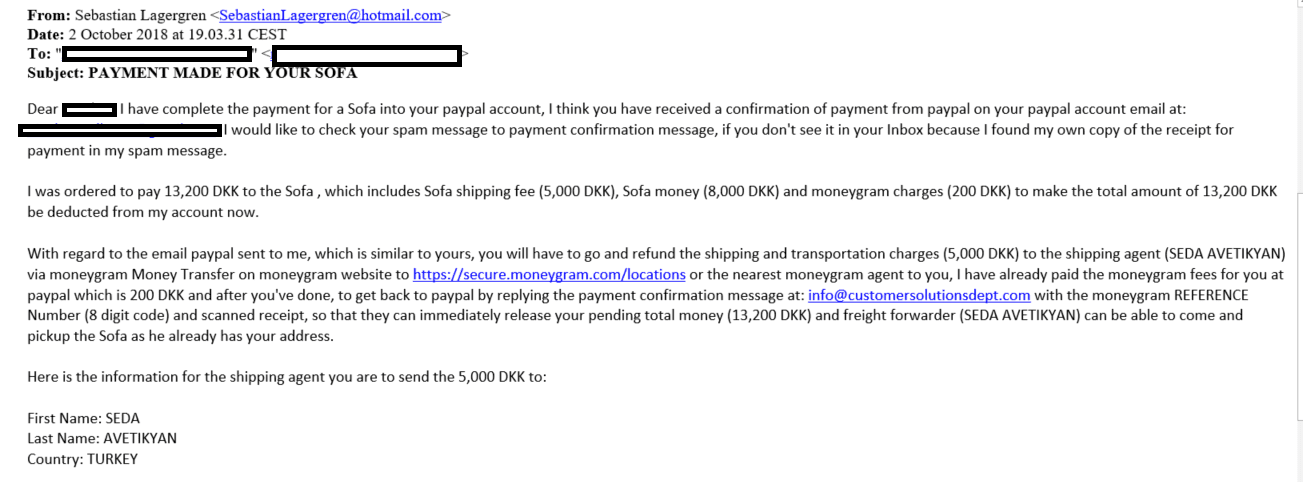The width and height of the screenshot is (1303, 482).
Task: Click the info@customersolutionsdept.com email link
Action: pos(919,295)
